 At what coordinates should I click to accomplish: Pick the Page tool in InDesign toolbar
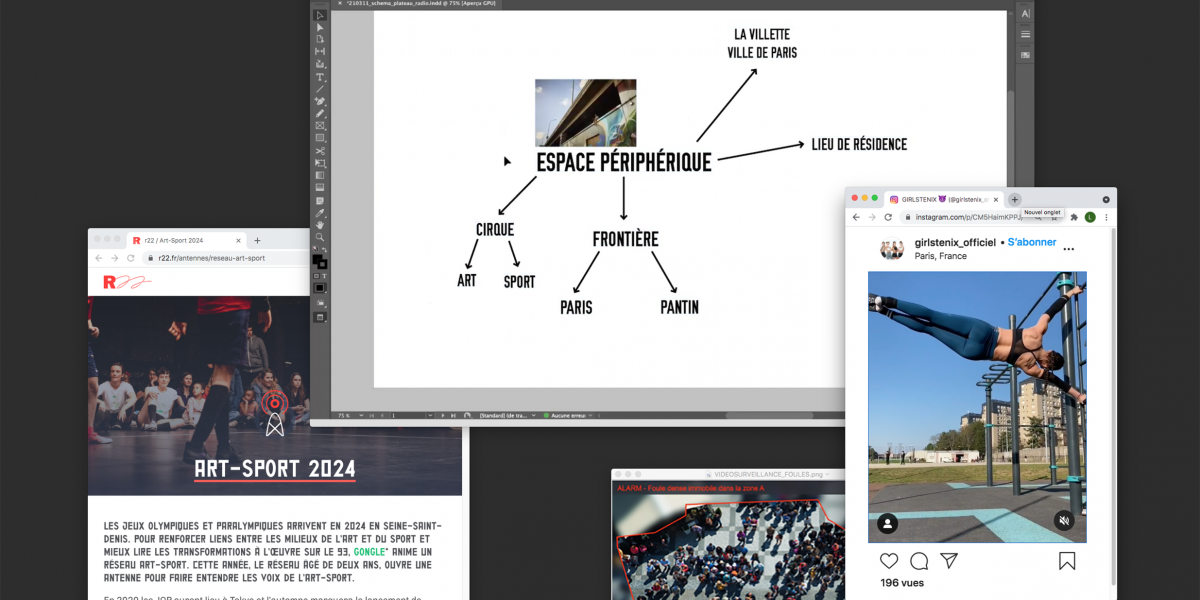tap(320, 39)
